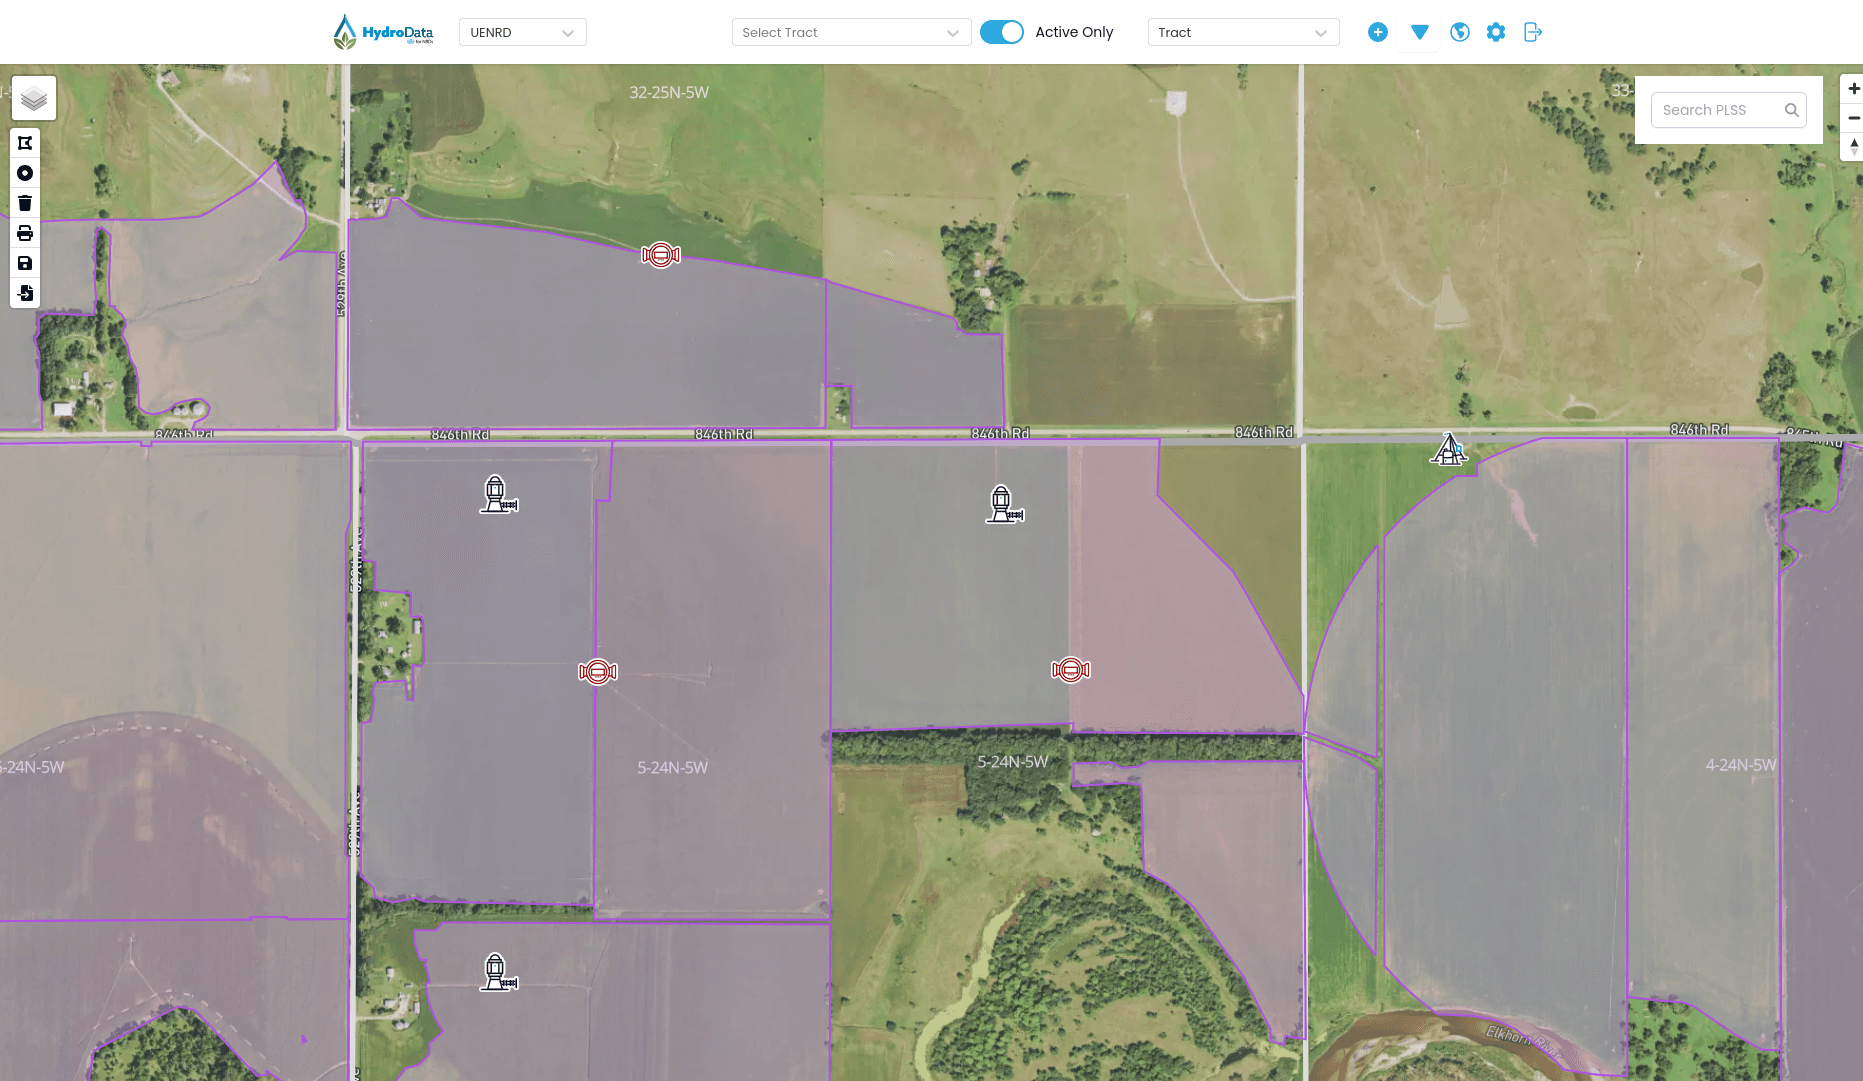Select the draw polygon tool

tap(25, 143)
